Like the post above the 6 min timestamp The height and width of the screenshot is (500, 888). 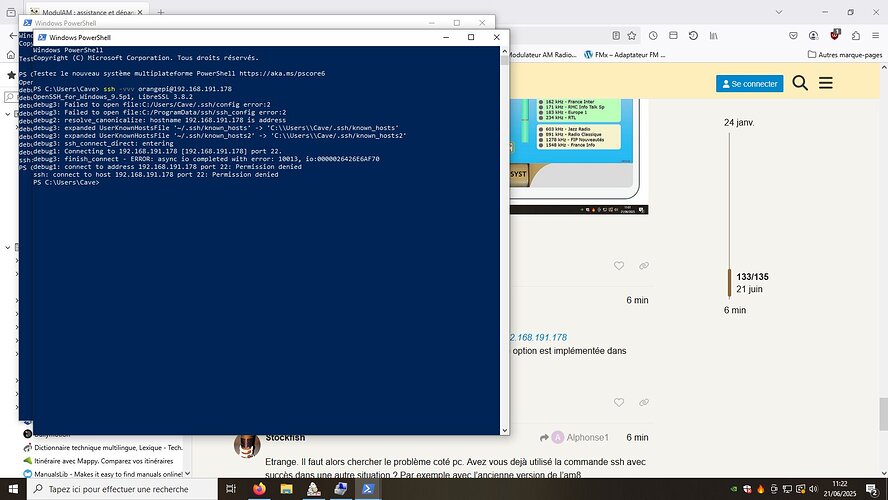click(x=619, y=266)
